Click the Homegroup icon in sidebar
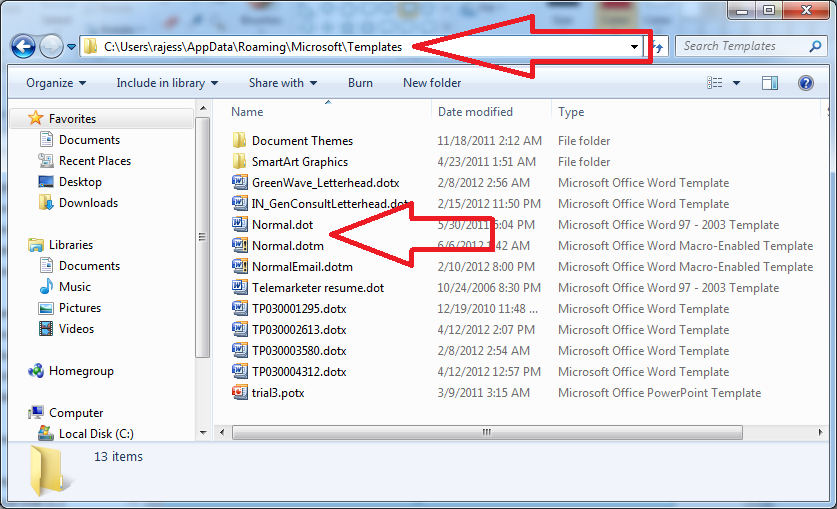 pos(36,371)
